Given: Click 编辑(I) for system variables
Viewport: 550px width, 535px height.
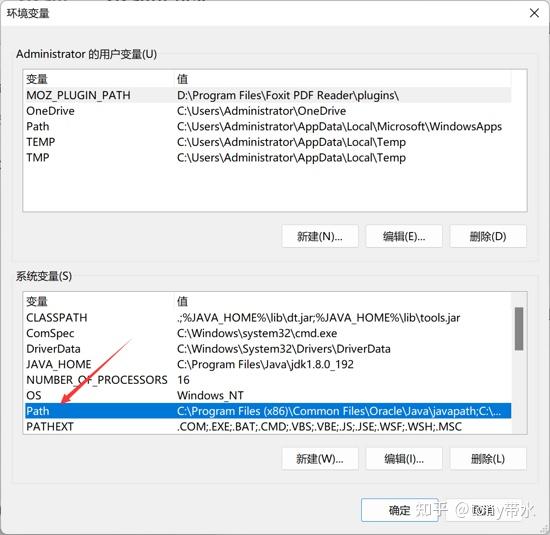Looking at the screenshot, I should tap(404, 459).
